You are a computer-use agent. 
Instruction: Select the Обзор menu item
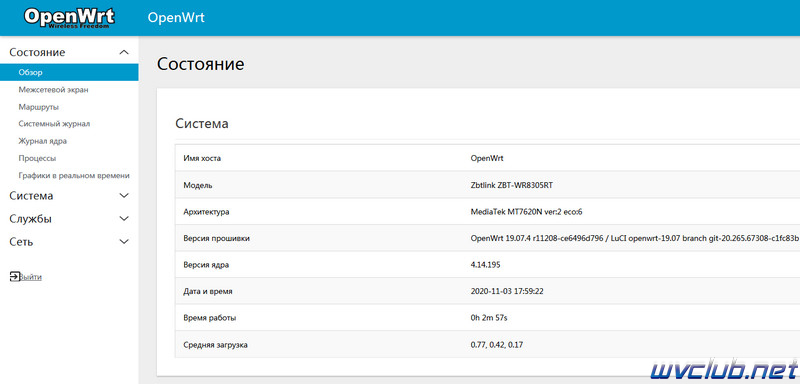point(69,72)
